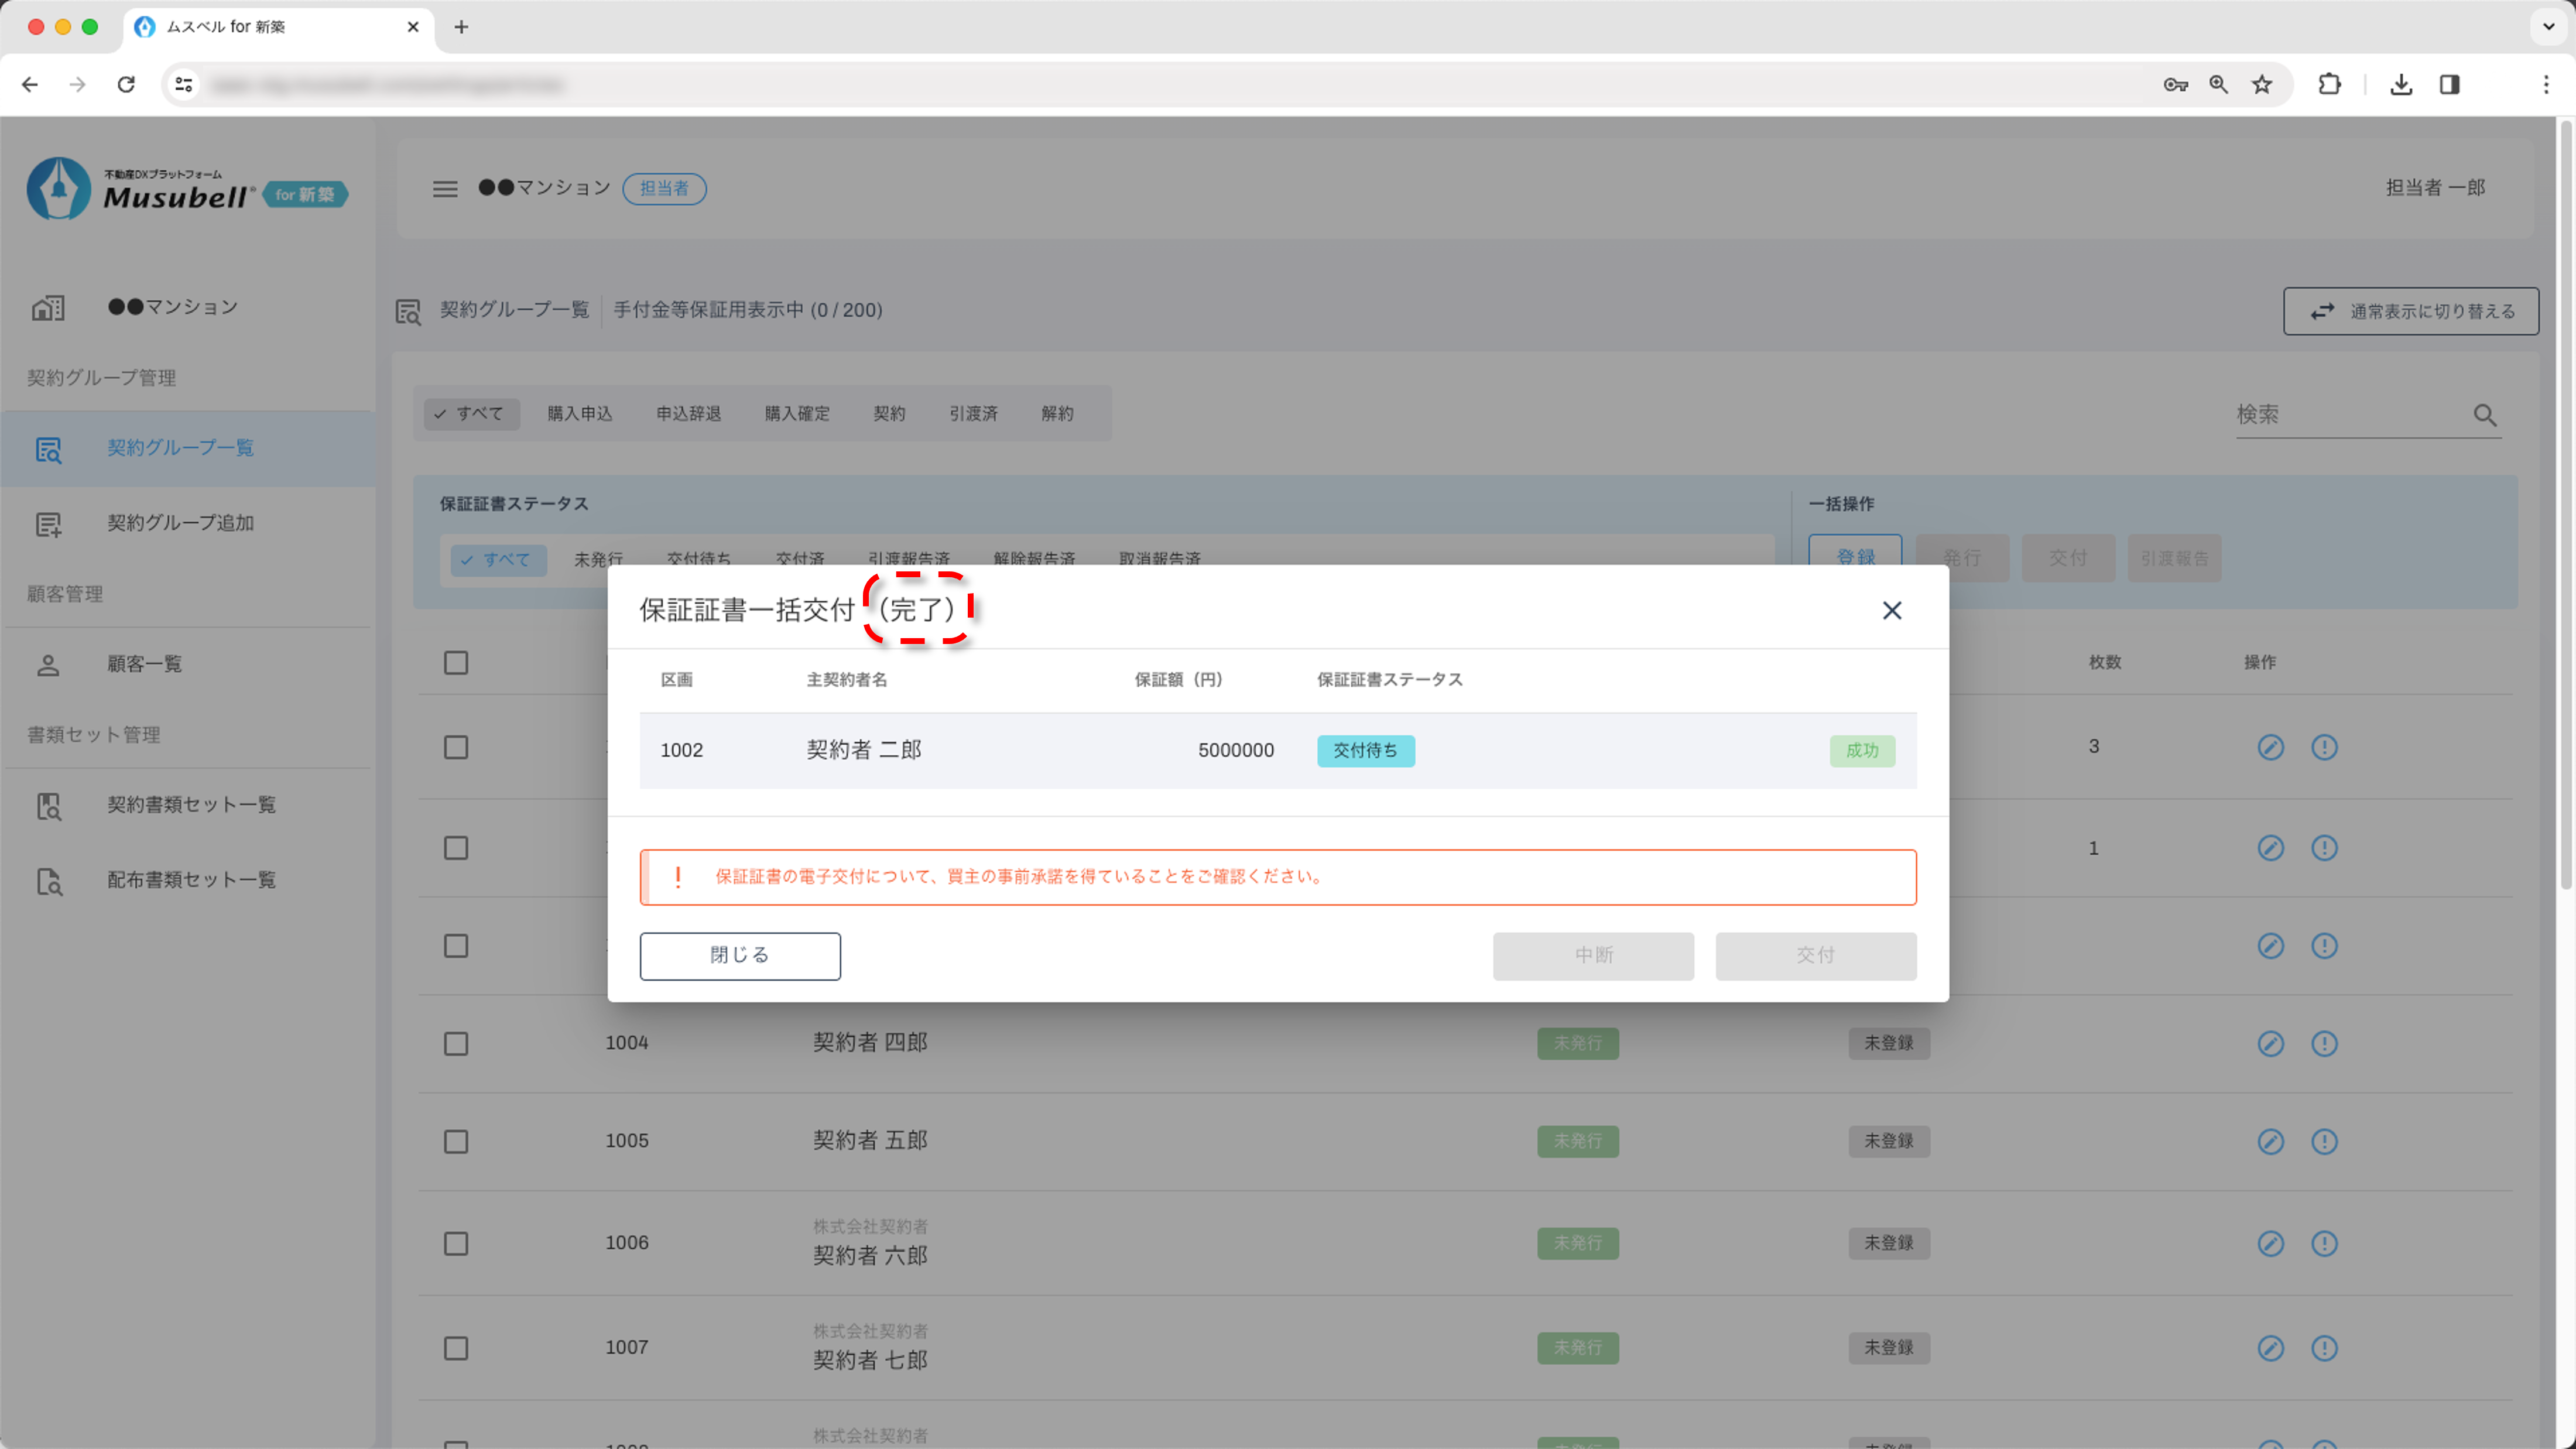The image size is (2576, 1449).
Task: Expand the browser tab list chevron
Action: (x=2548, y=27)
